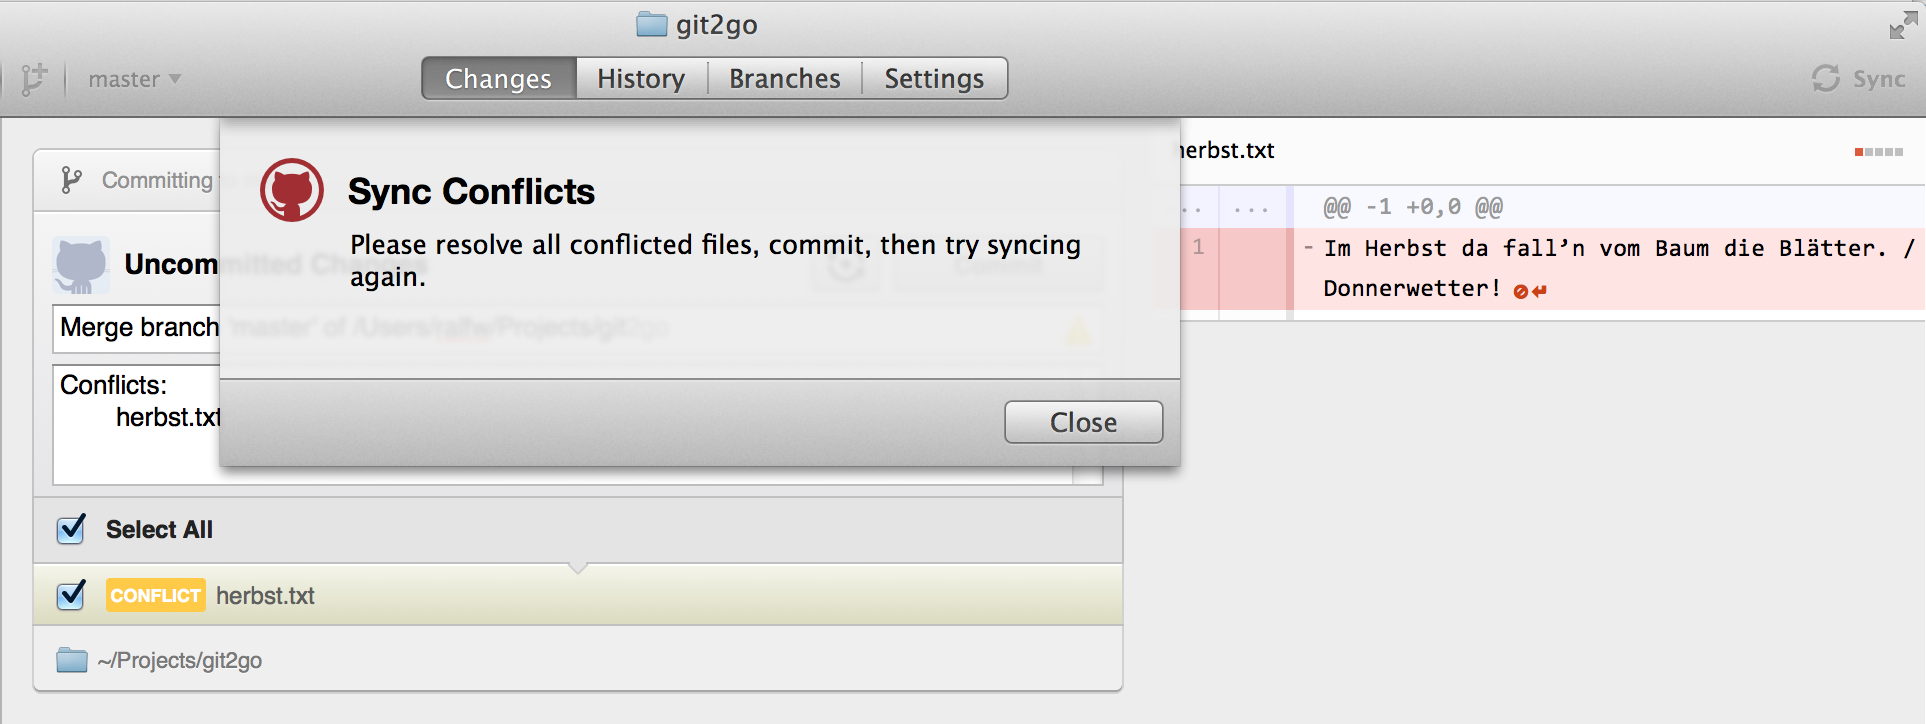This screenshot has width=1926, height=724.
Task: Click the git2go folder icon in title
Action: click(652, 24)
